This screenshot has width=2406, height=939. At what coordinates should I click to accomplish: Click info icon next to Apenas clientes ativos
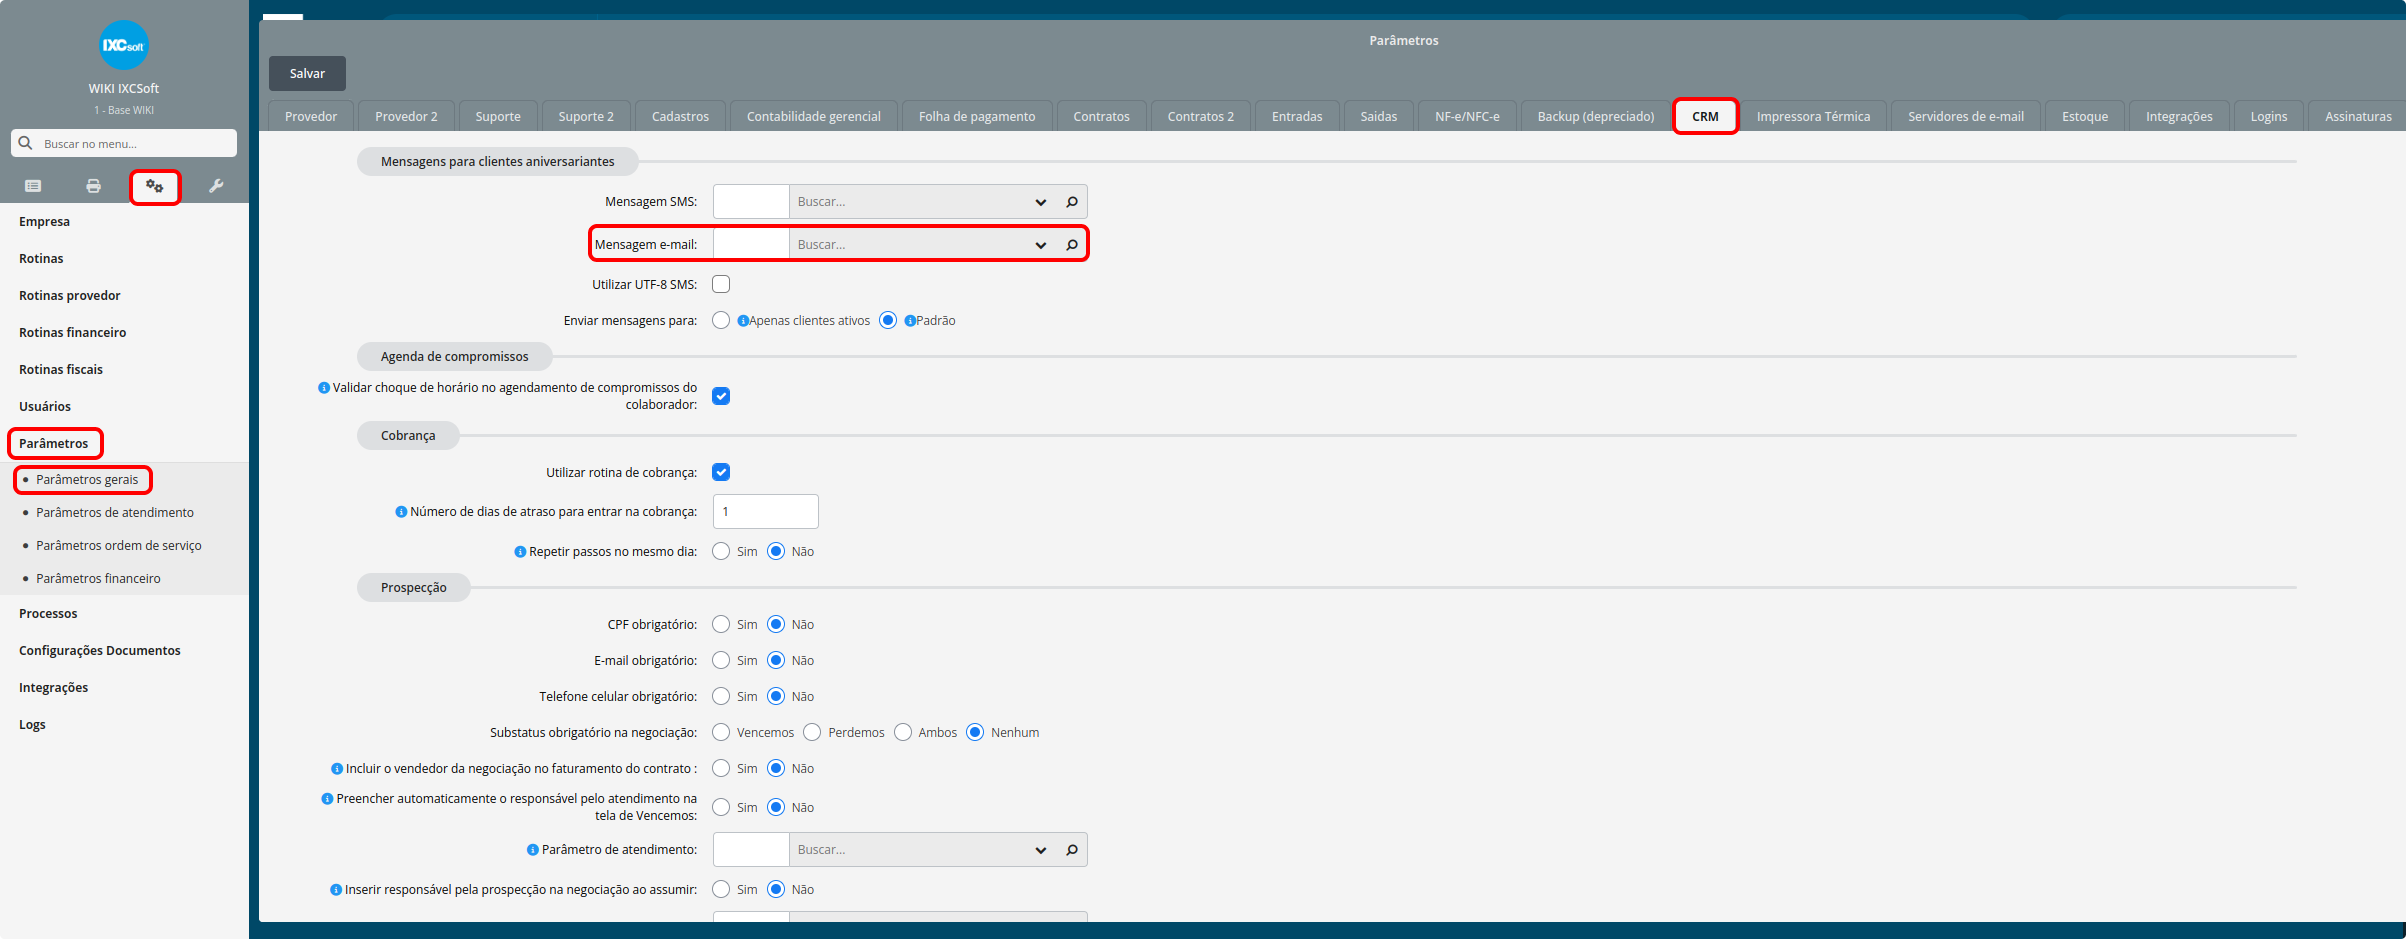(x=743, y=321)
